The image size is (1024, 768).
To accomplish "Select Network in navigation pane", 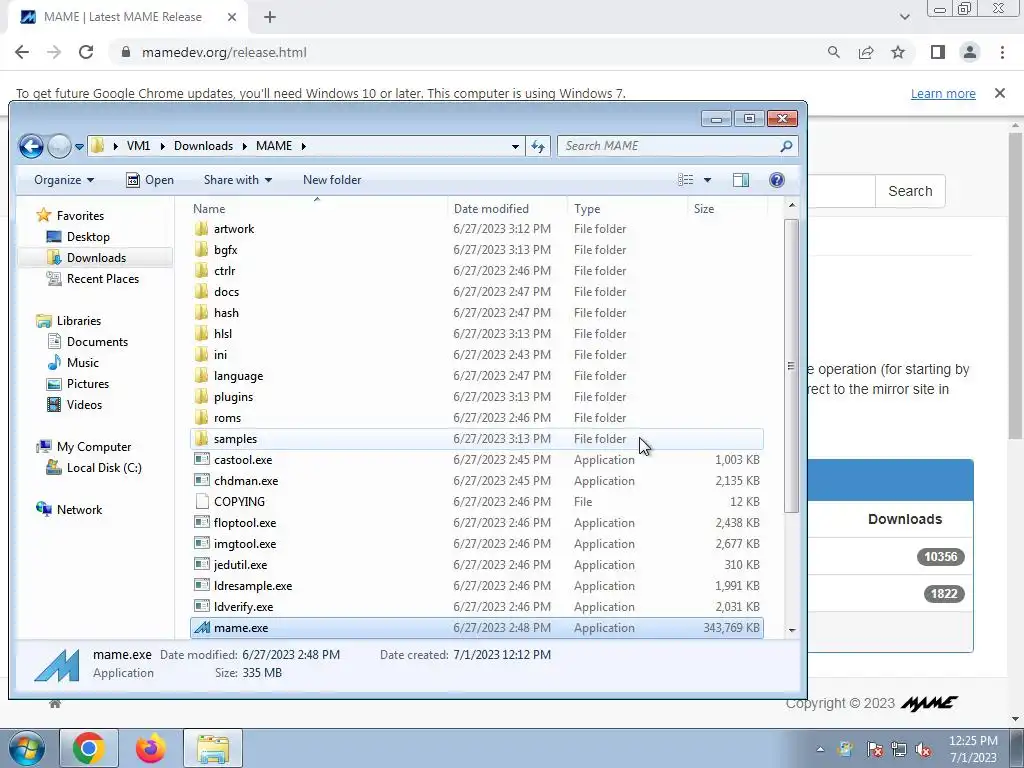I will [69, 510].
